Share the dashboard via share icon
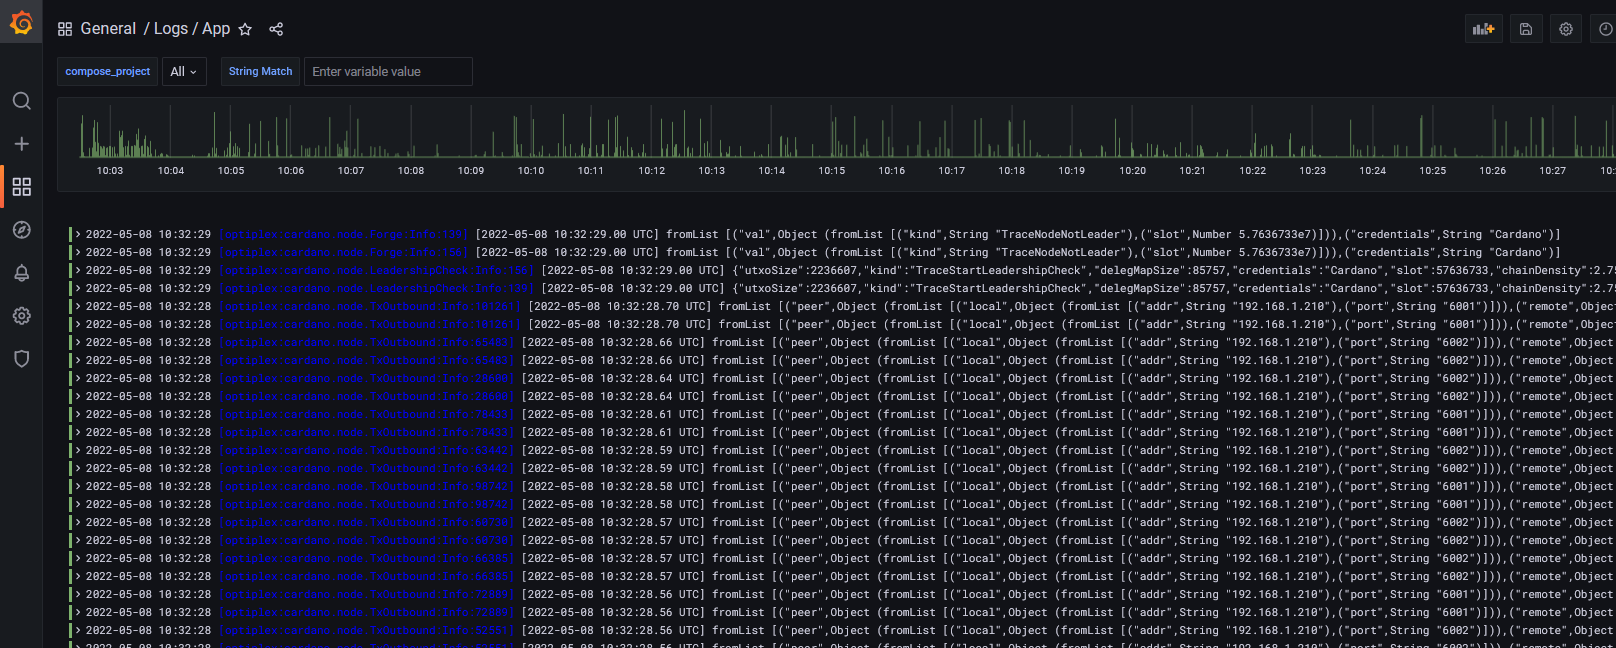The image size is (1616, 648). (276, 29)
